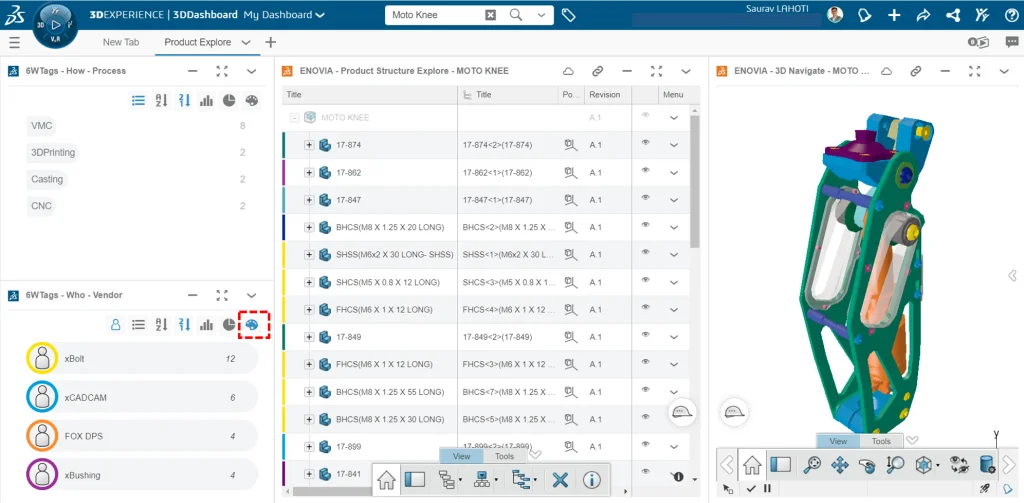Switch to the New Tab tab
1024x503 pixels.
(121, 42)
